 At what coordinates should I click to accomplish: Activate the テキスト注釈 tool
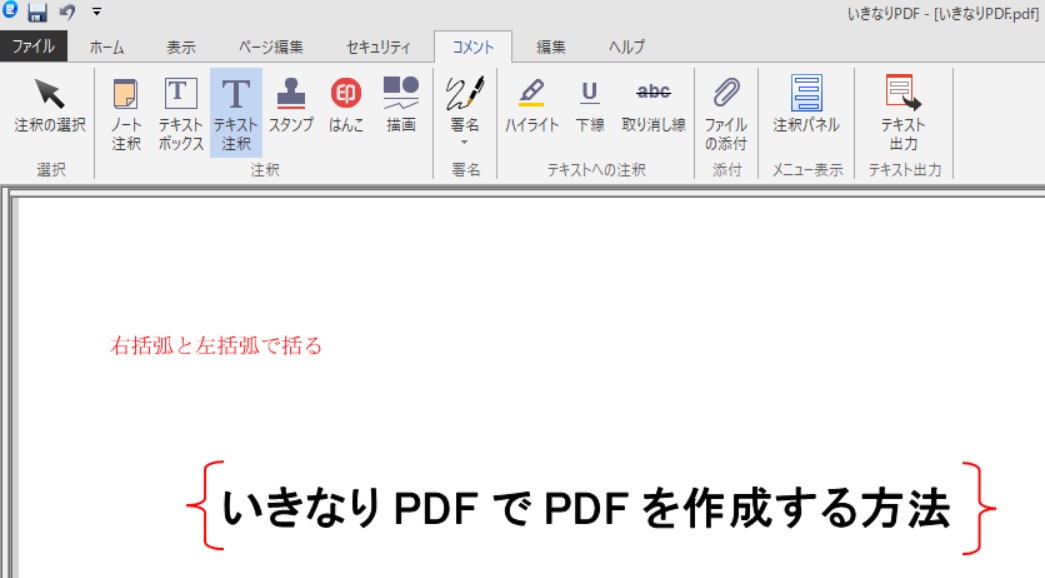coord(236,113)
